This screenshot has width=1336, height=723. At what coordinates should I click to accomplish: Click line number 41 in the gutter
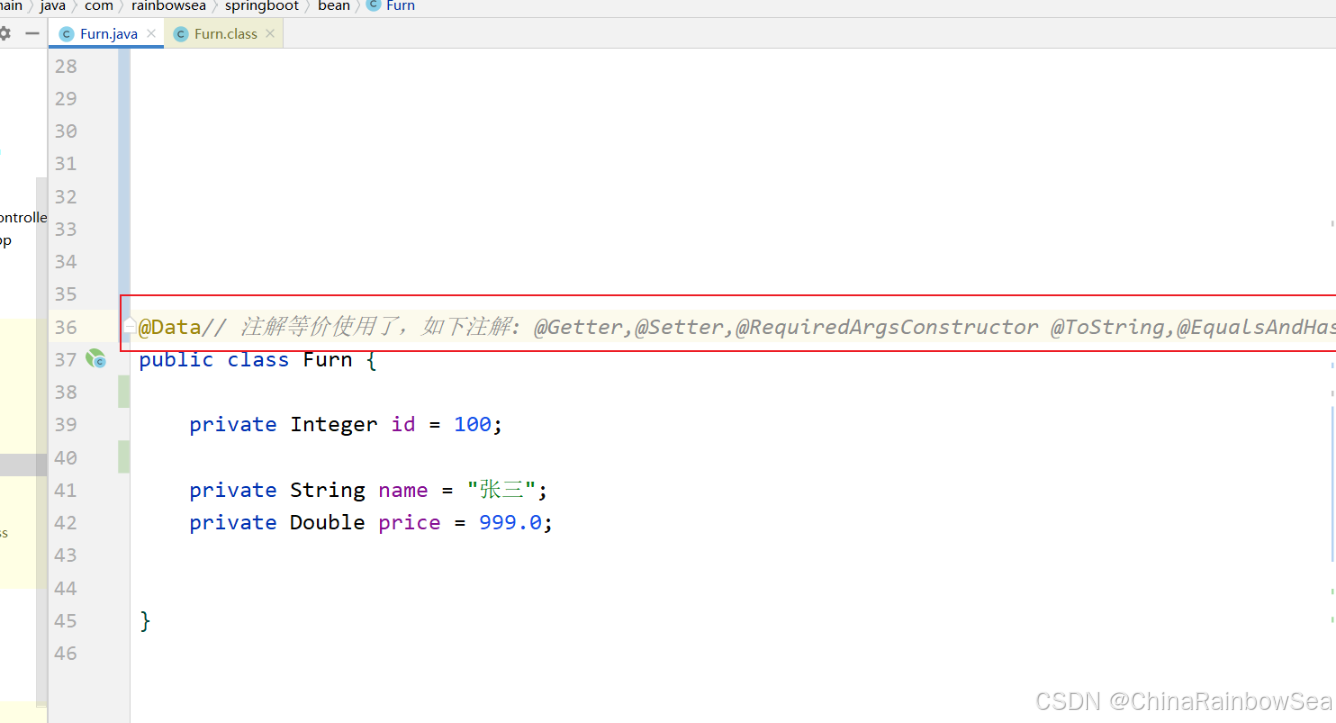point(66,490)
